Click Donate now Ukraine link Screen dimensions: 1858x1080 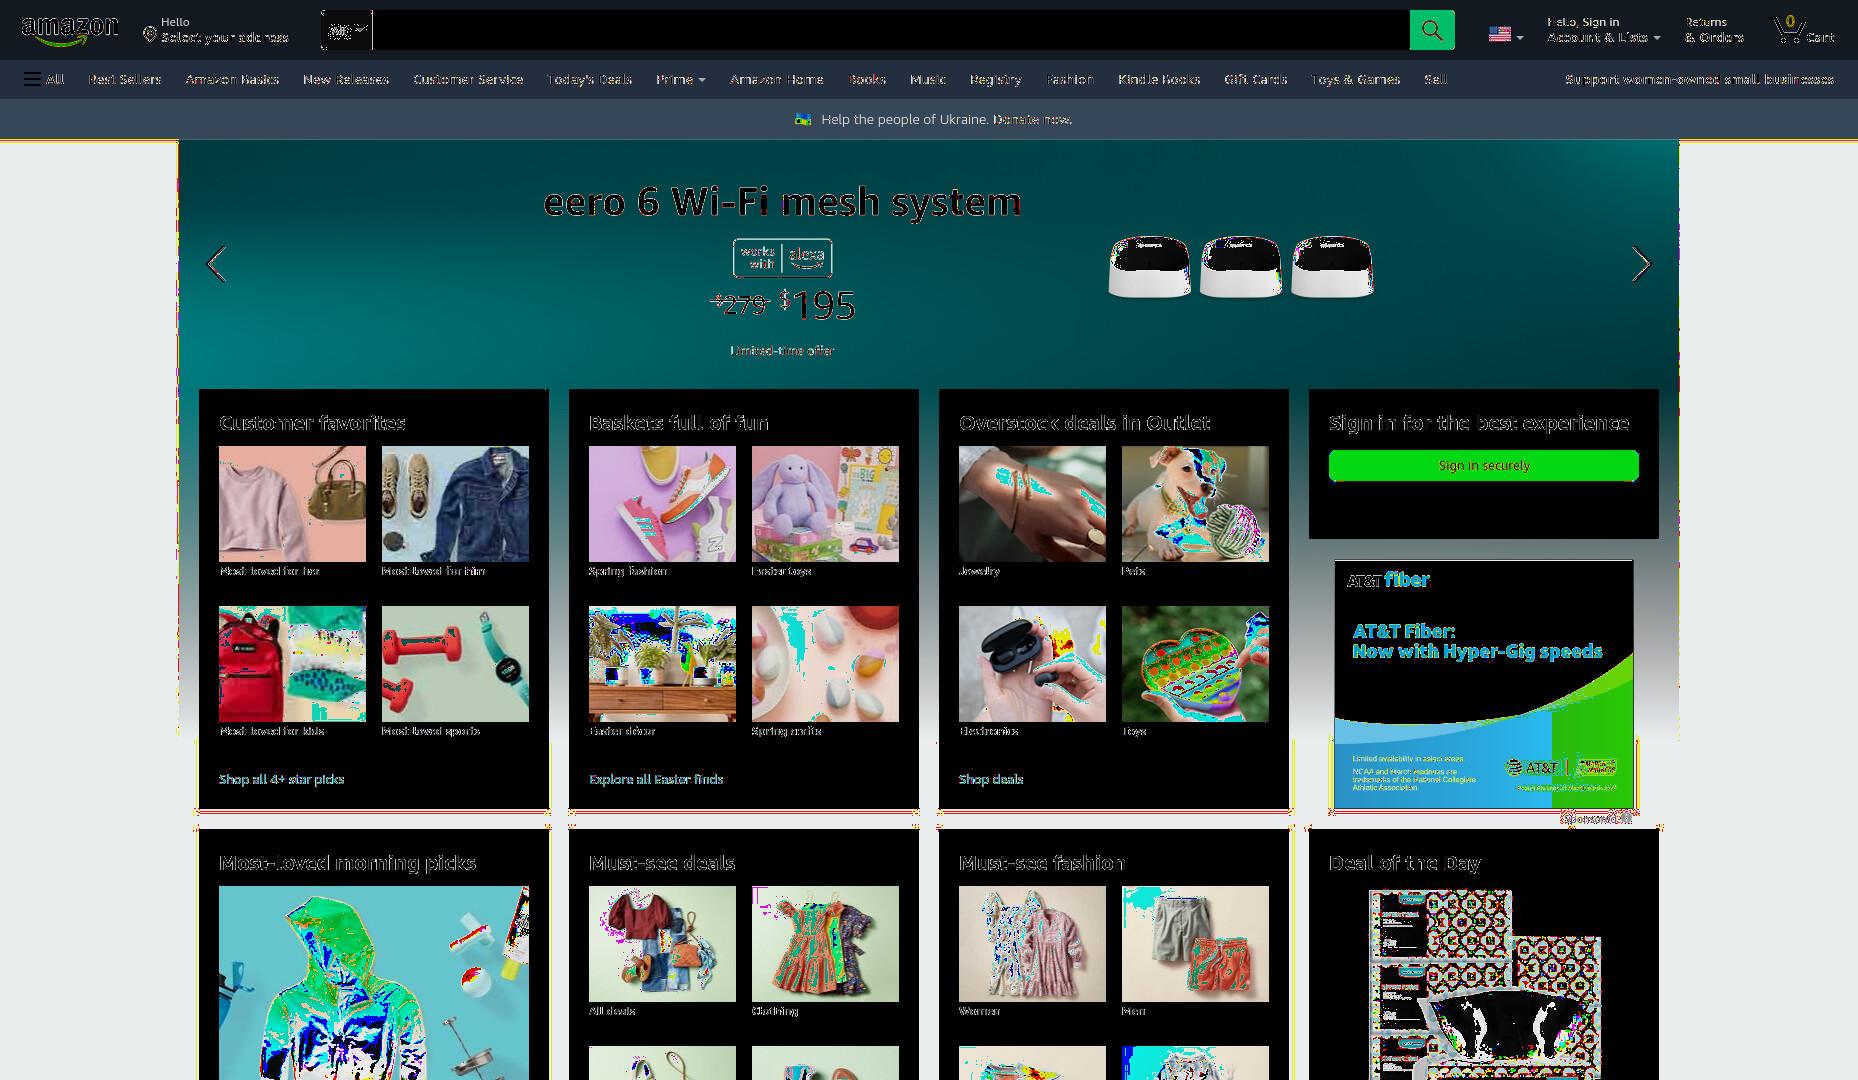coord(1032,119)
